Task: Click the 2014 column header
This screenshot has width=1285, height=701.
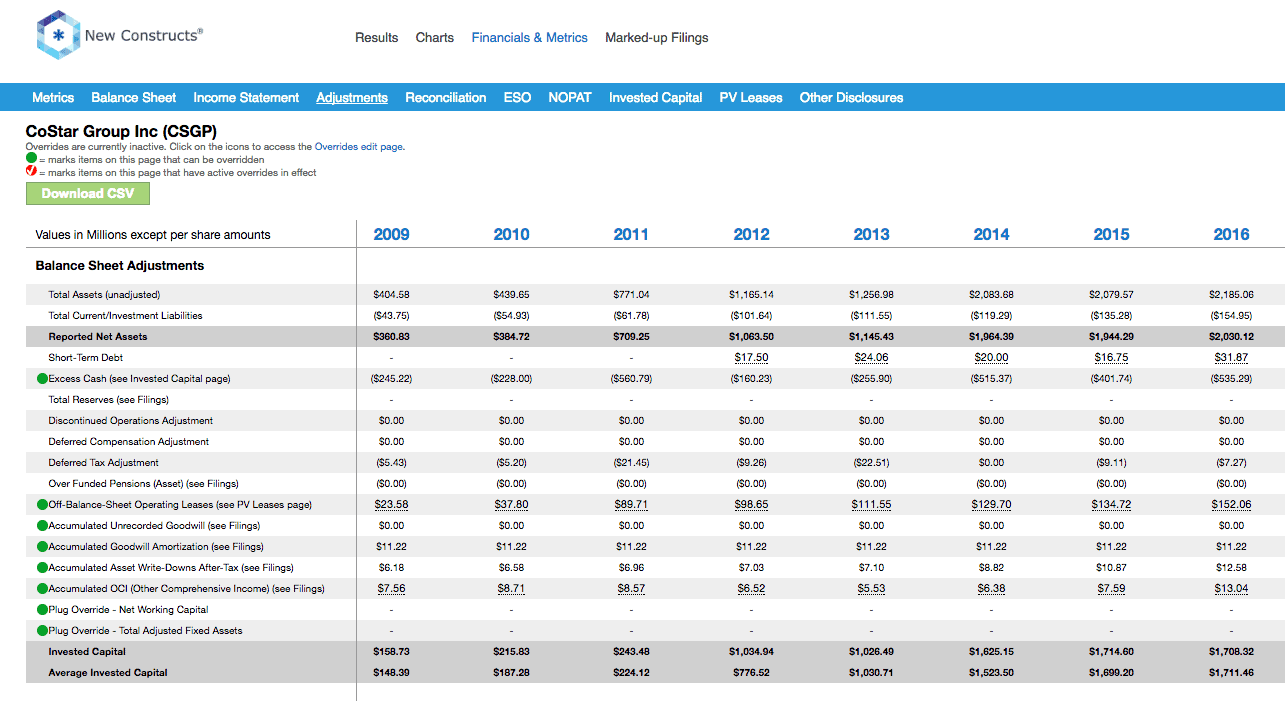Action: [x=991, y=235]
